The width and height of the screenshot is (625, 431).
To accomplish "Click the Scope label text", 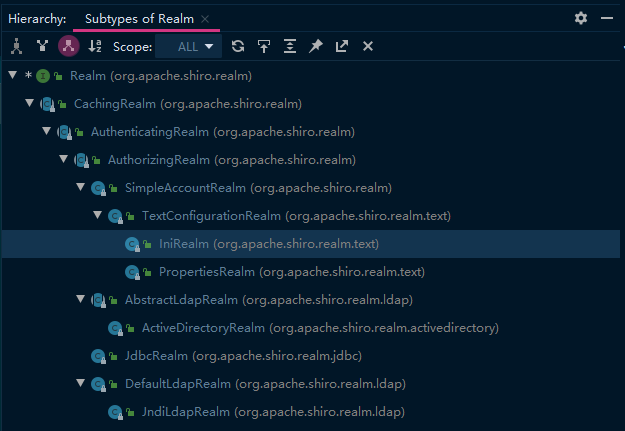I will [132, 47].
